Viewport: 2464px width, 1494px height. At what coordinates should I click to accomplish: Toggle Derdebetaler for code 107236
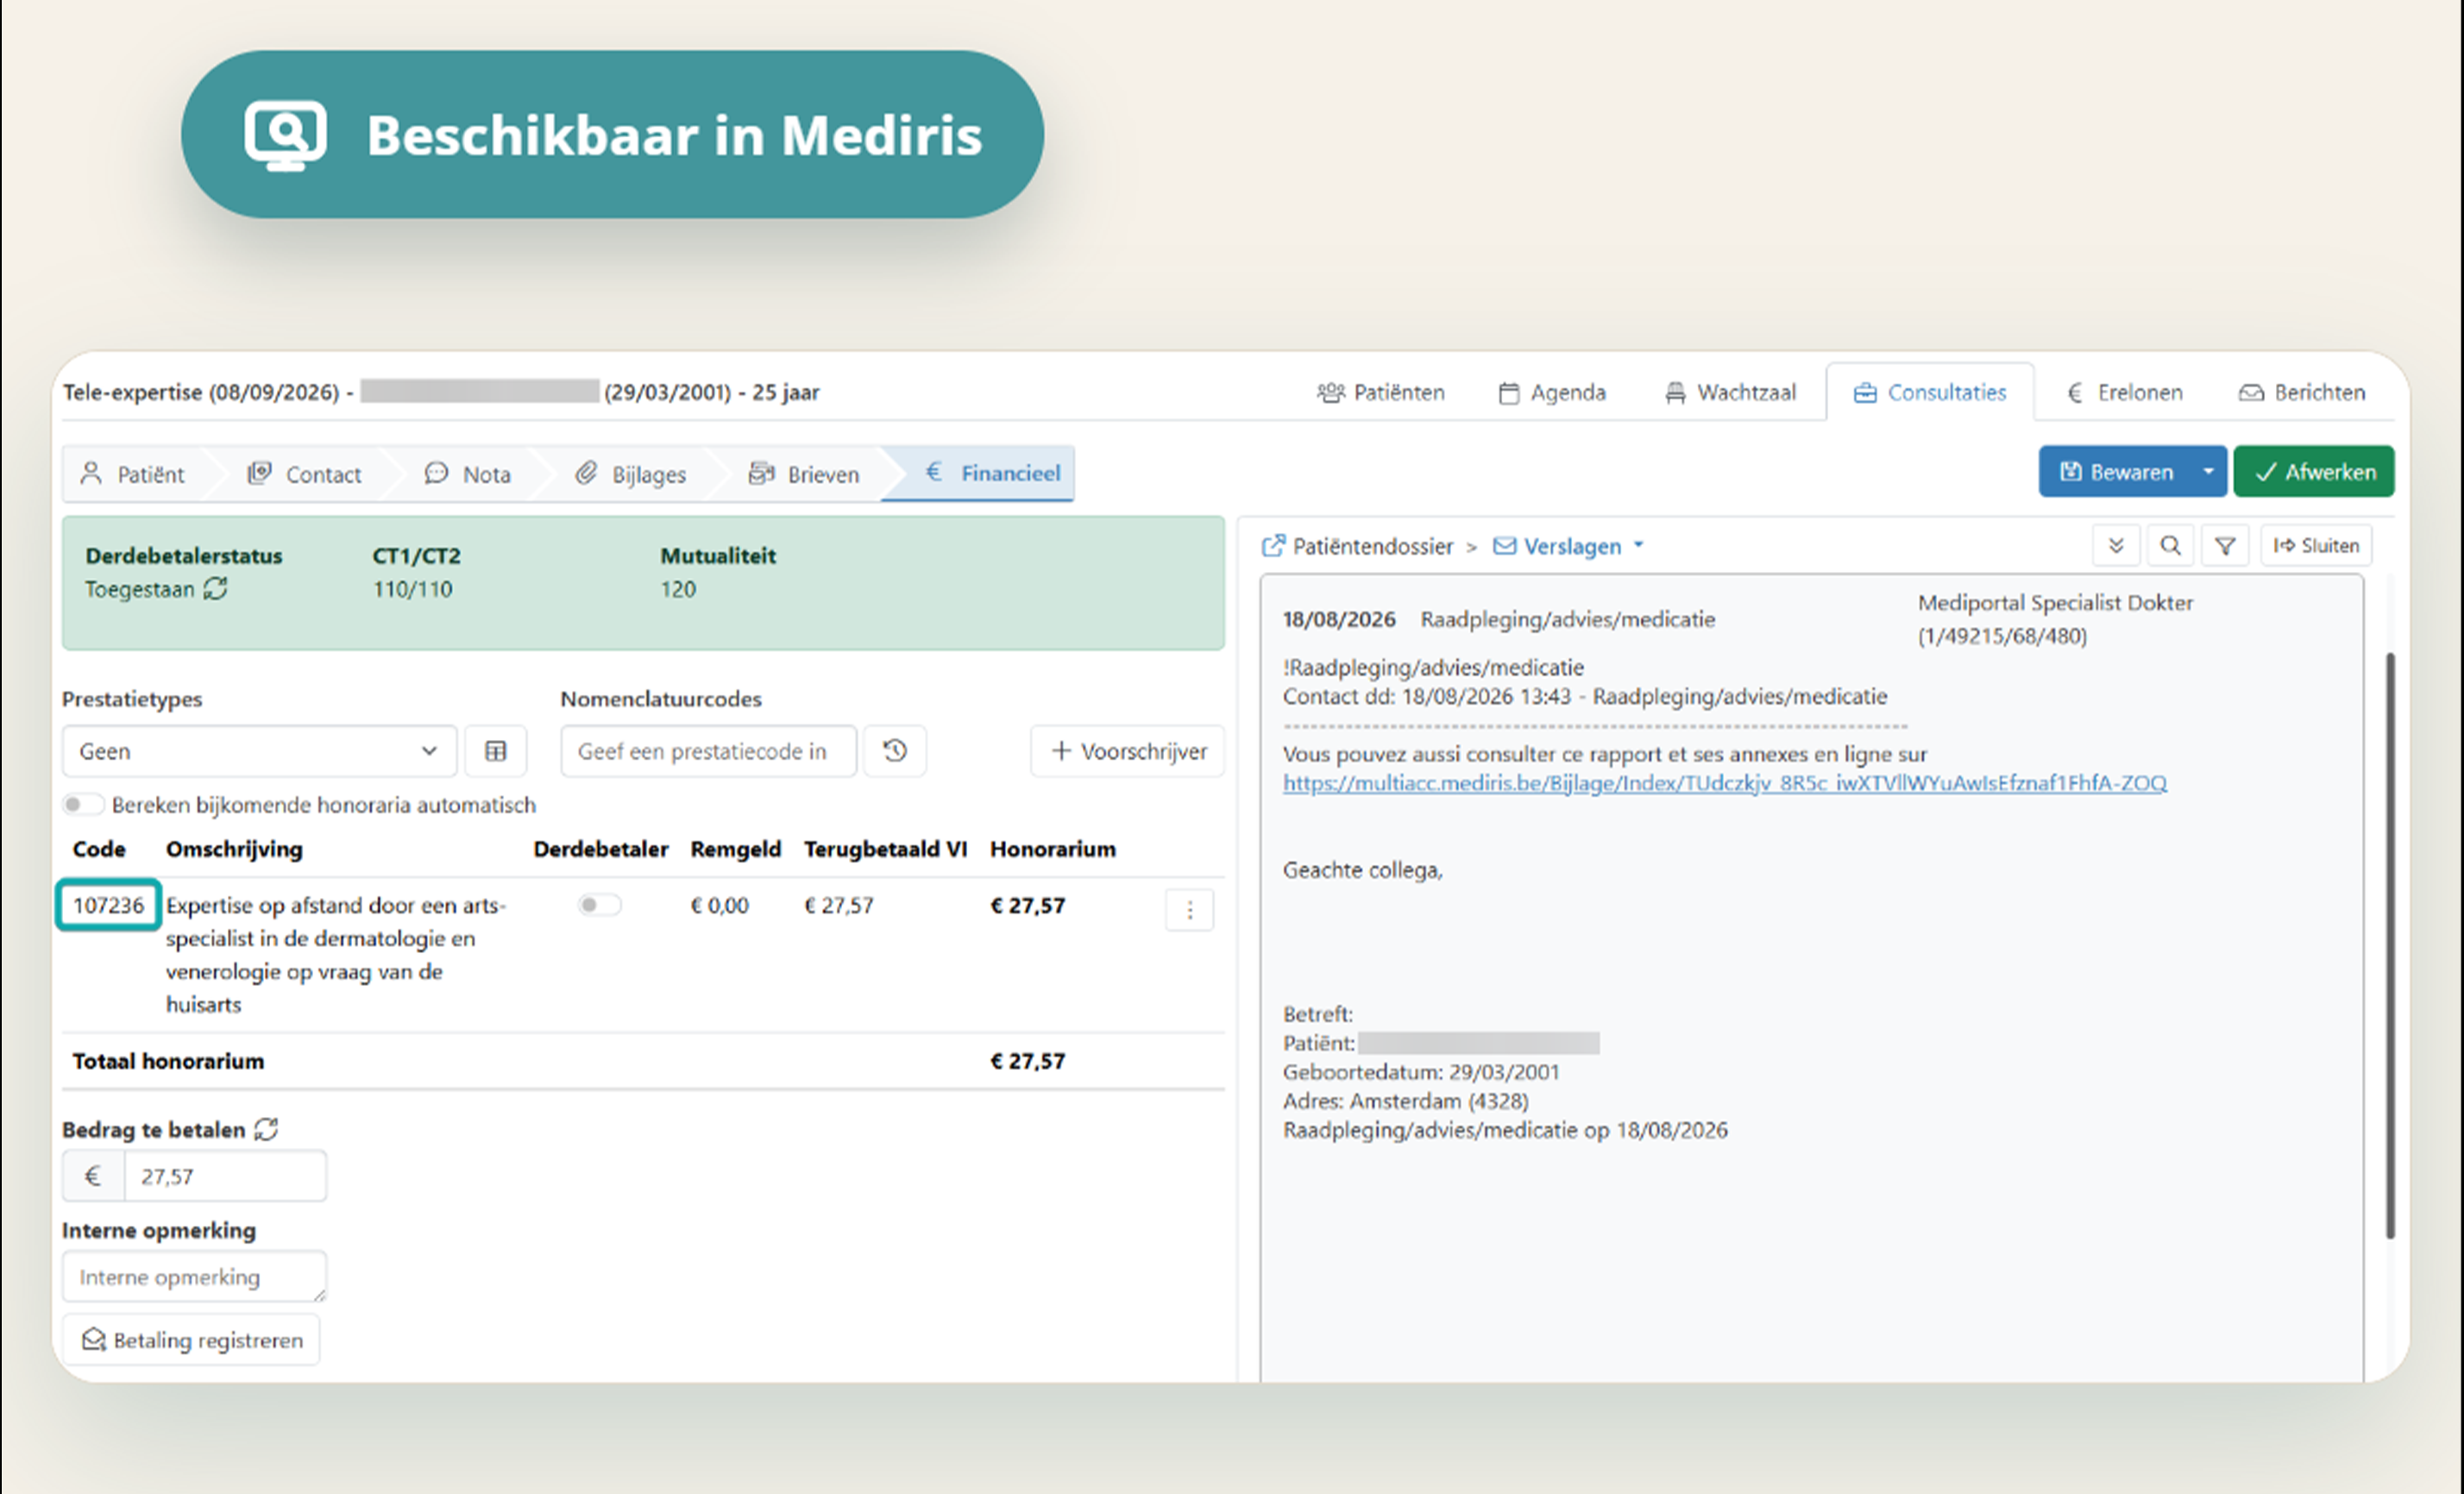[600, 905]
